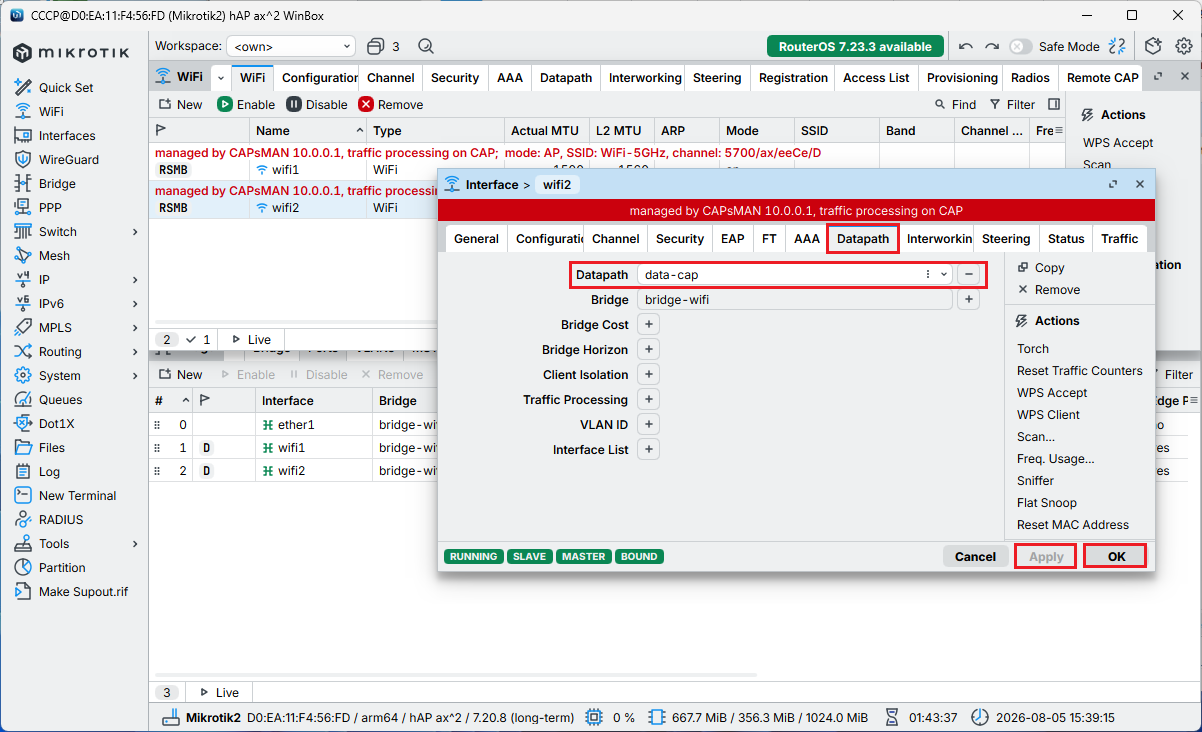Open the windows list icon showing 3
This screenshot has height=732, width=1202.
pyautogui.click(x=383, y=46)
